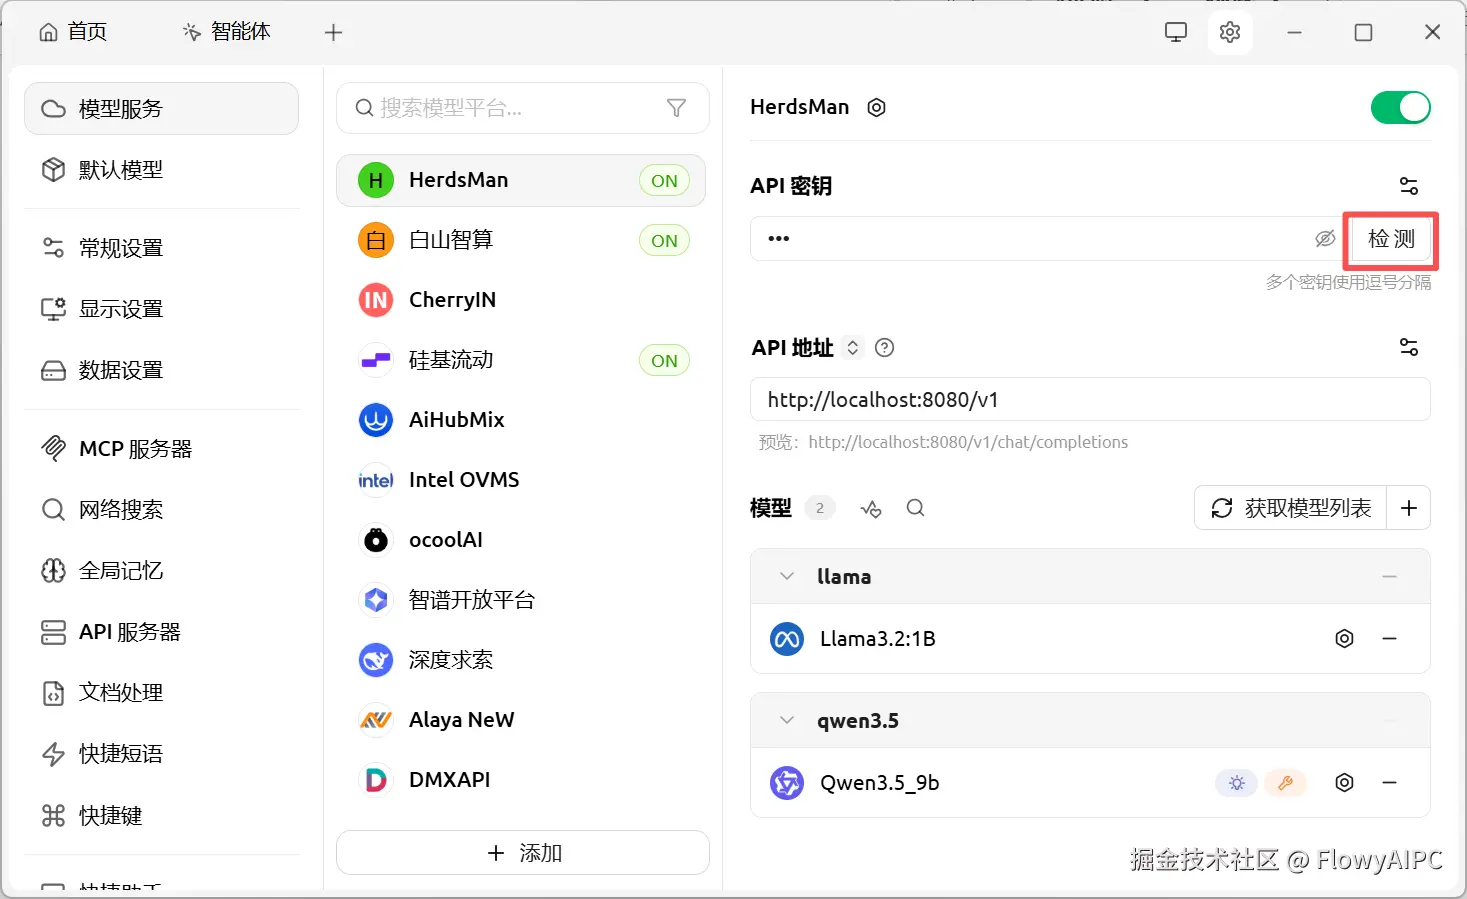Click API address settings sliders icon
This screenshot has height=899, width=1467.
pos(1409,347)
